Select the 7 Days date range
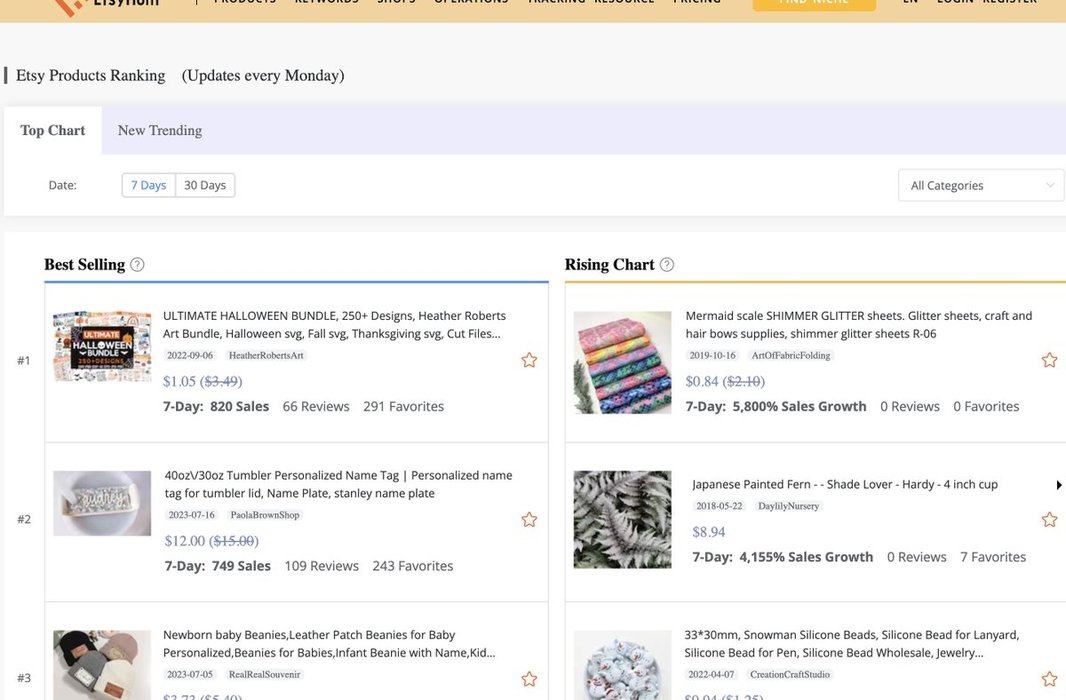The image size is (1066, 700). (148, 185)
